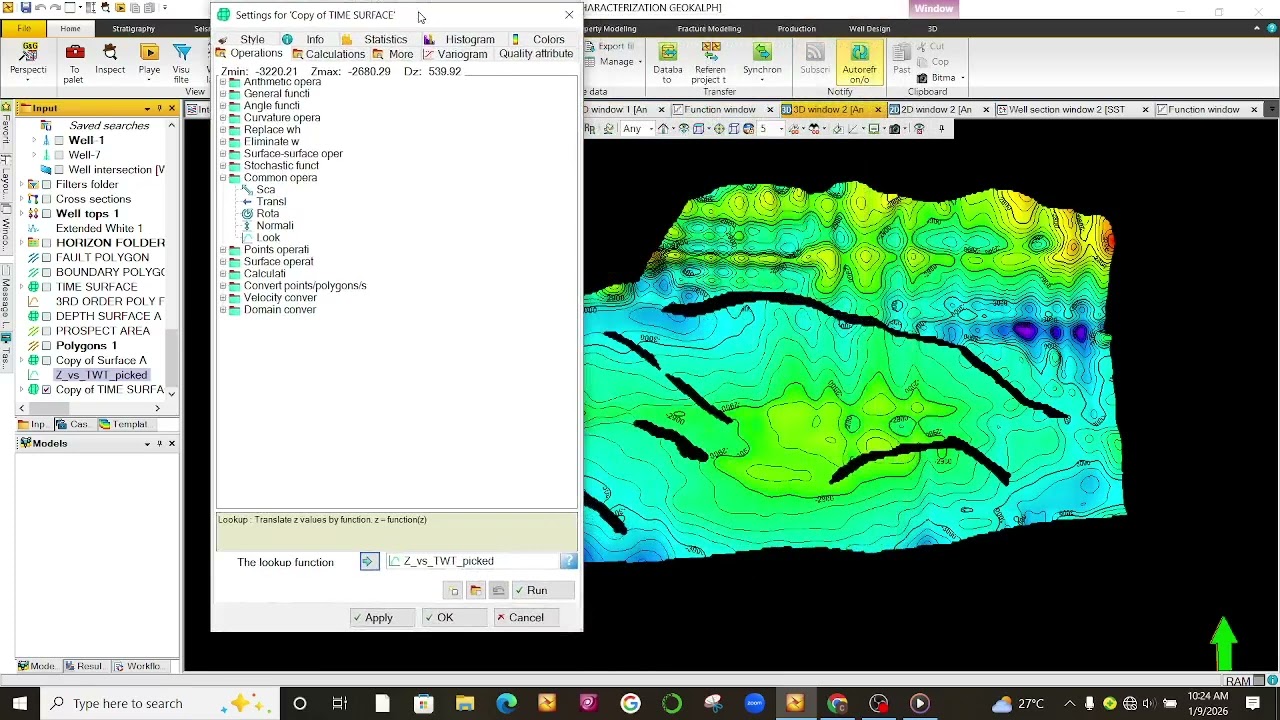Image resolution: width=1280 pixels, height=720 pixels.
Task: Expand Arithmetic operations folder
Action: [223, 82]
